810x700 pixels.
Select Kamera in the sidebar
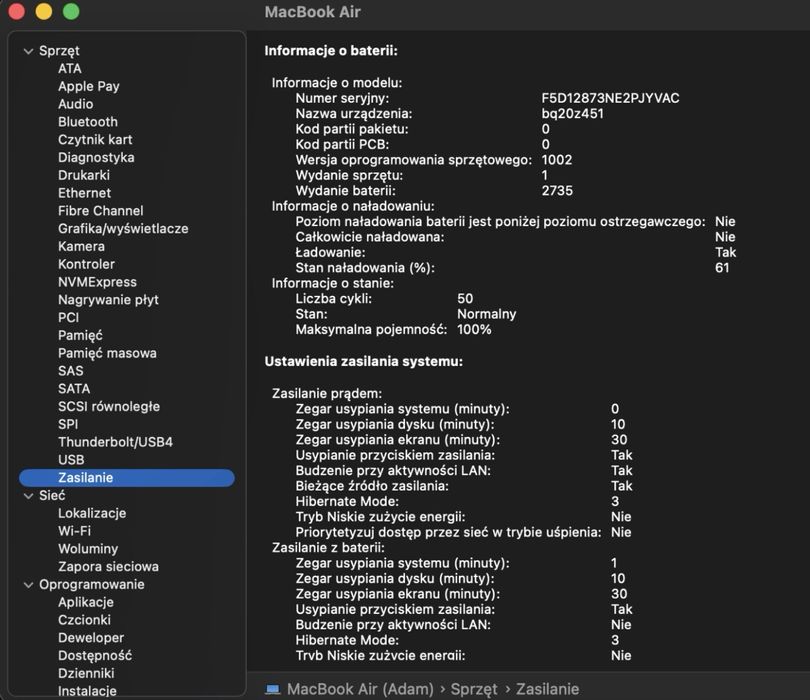[81, 246]
